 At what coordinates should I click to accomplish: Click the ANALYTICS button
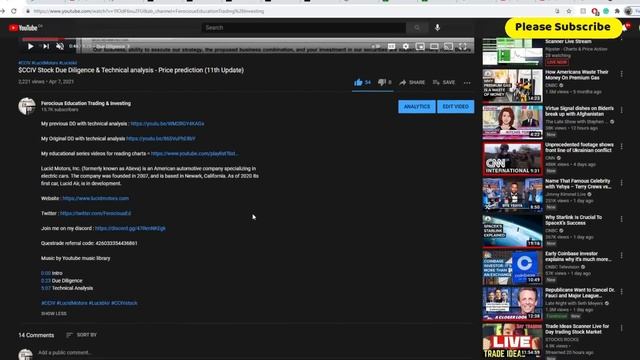click(x=417, y=107)
